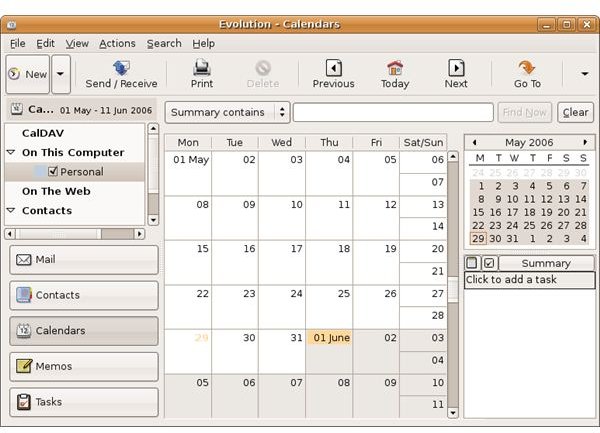Select day 31 in mini calendar
The image size is (600, 433).
tap(512, 238)
